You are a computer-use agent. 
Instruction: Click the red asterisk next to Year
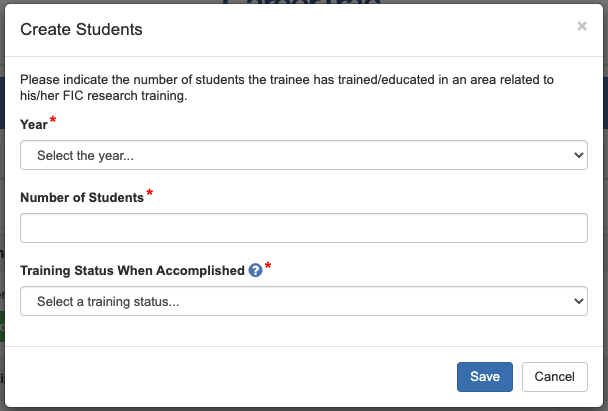pyautogui.click(x=52, y=121)
